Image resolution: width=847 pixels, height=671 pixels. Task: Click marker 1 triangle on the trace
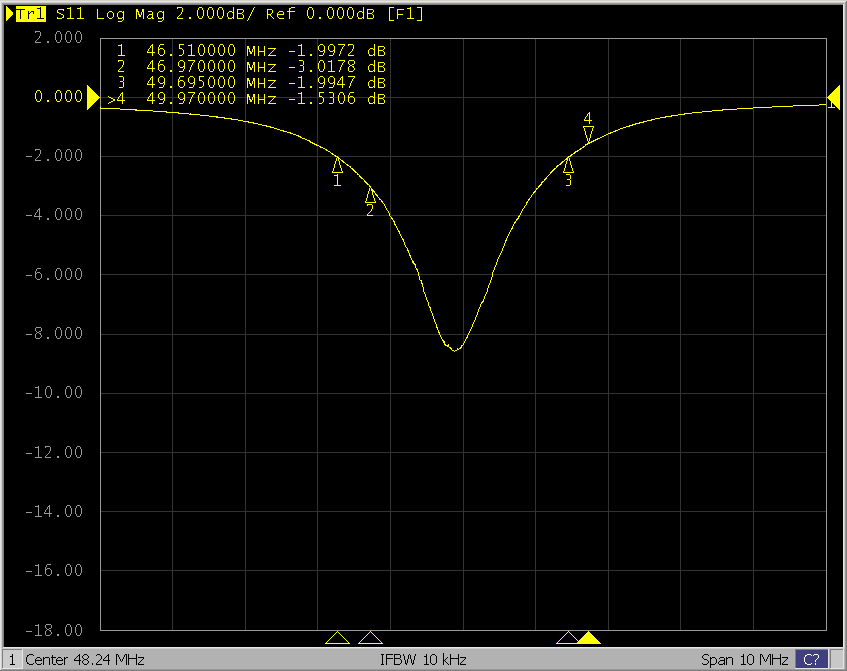(337, 165)
